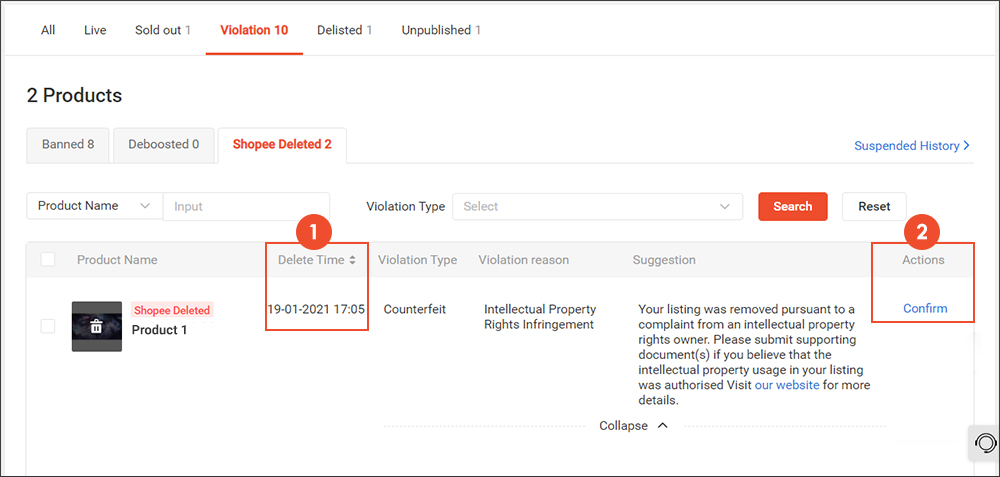
Task: Select the Banned 8 sub-tab
Action: pos(68,144)
